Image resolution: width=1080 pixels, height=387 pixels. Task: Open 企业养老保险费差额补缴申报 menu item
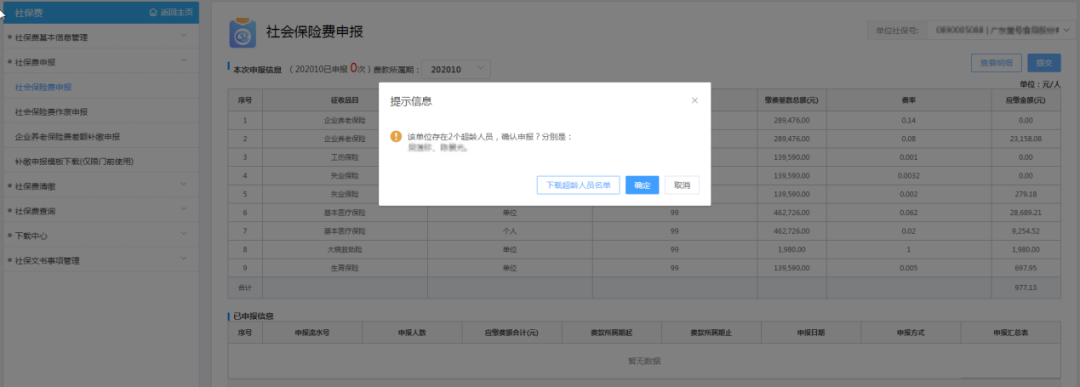click(68, 136)
